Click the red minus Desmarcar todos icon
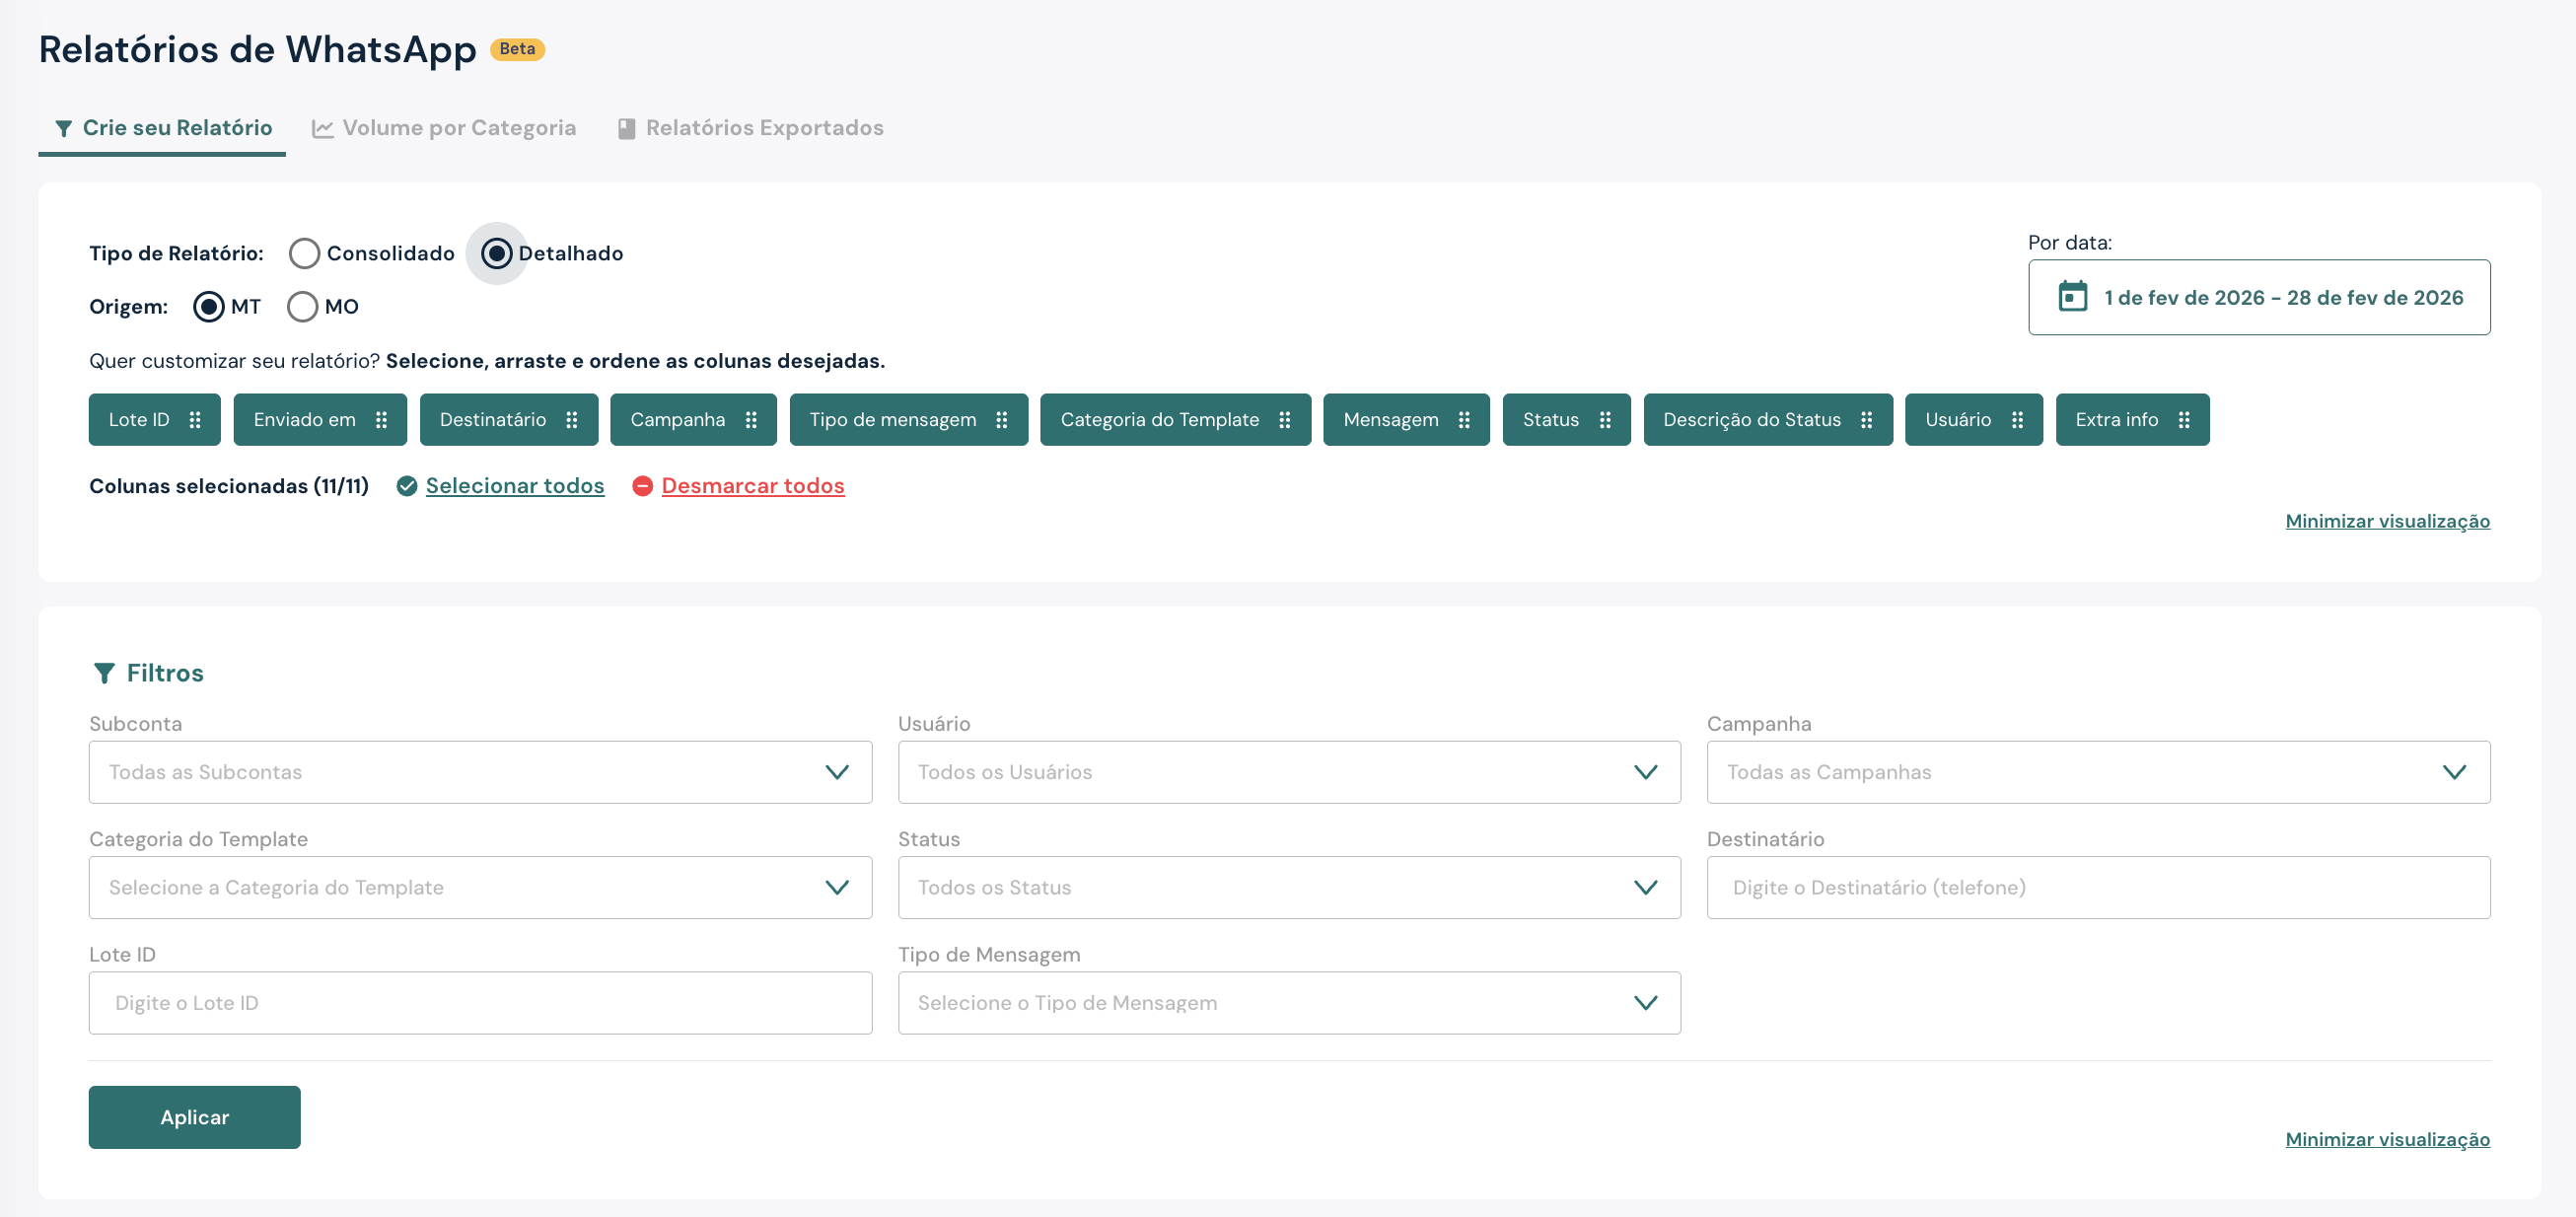 click(x=643, y=486)
